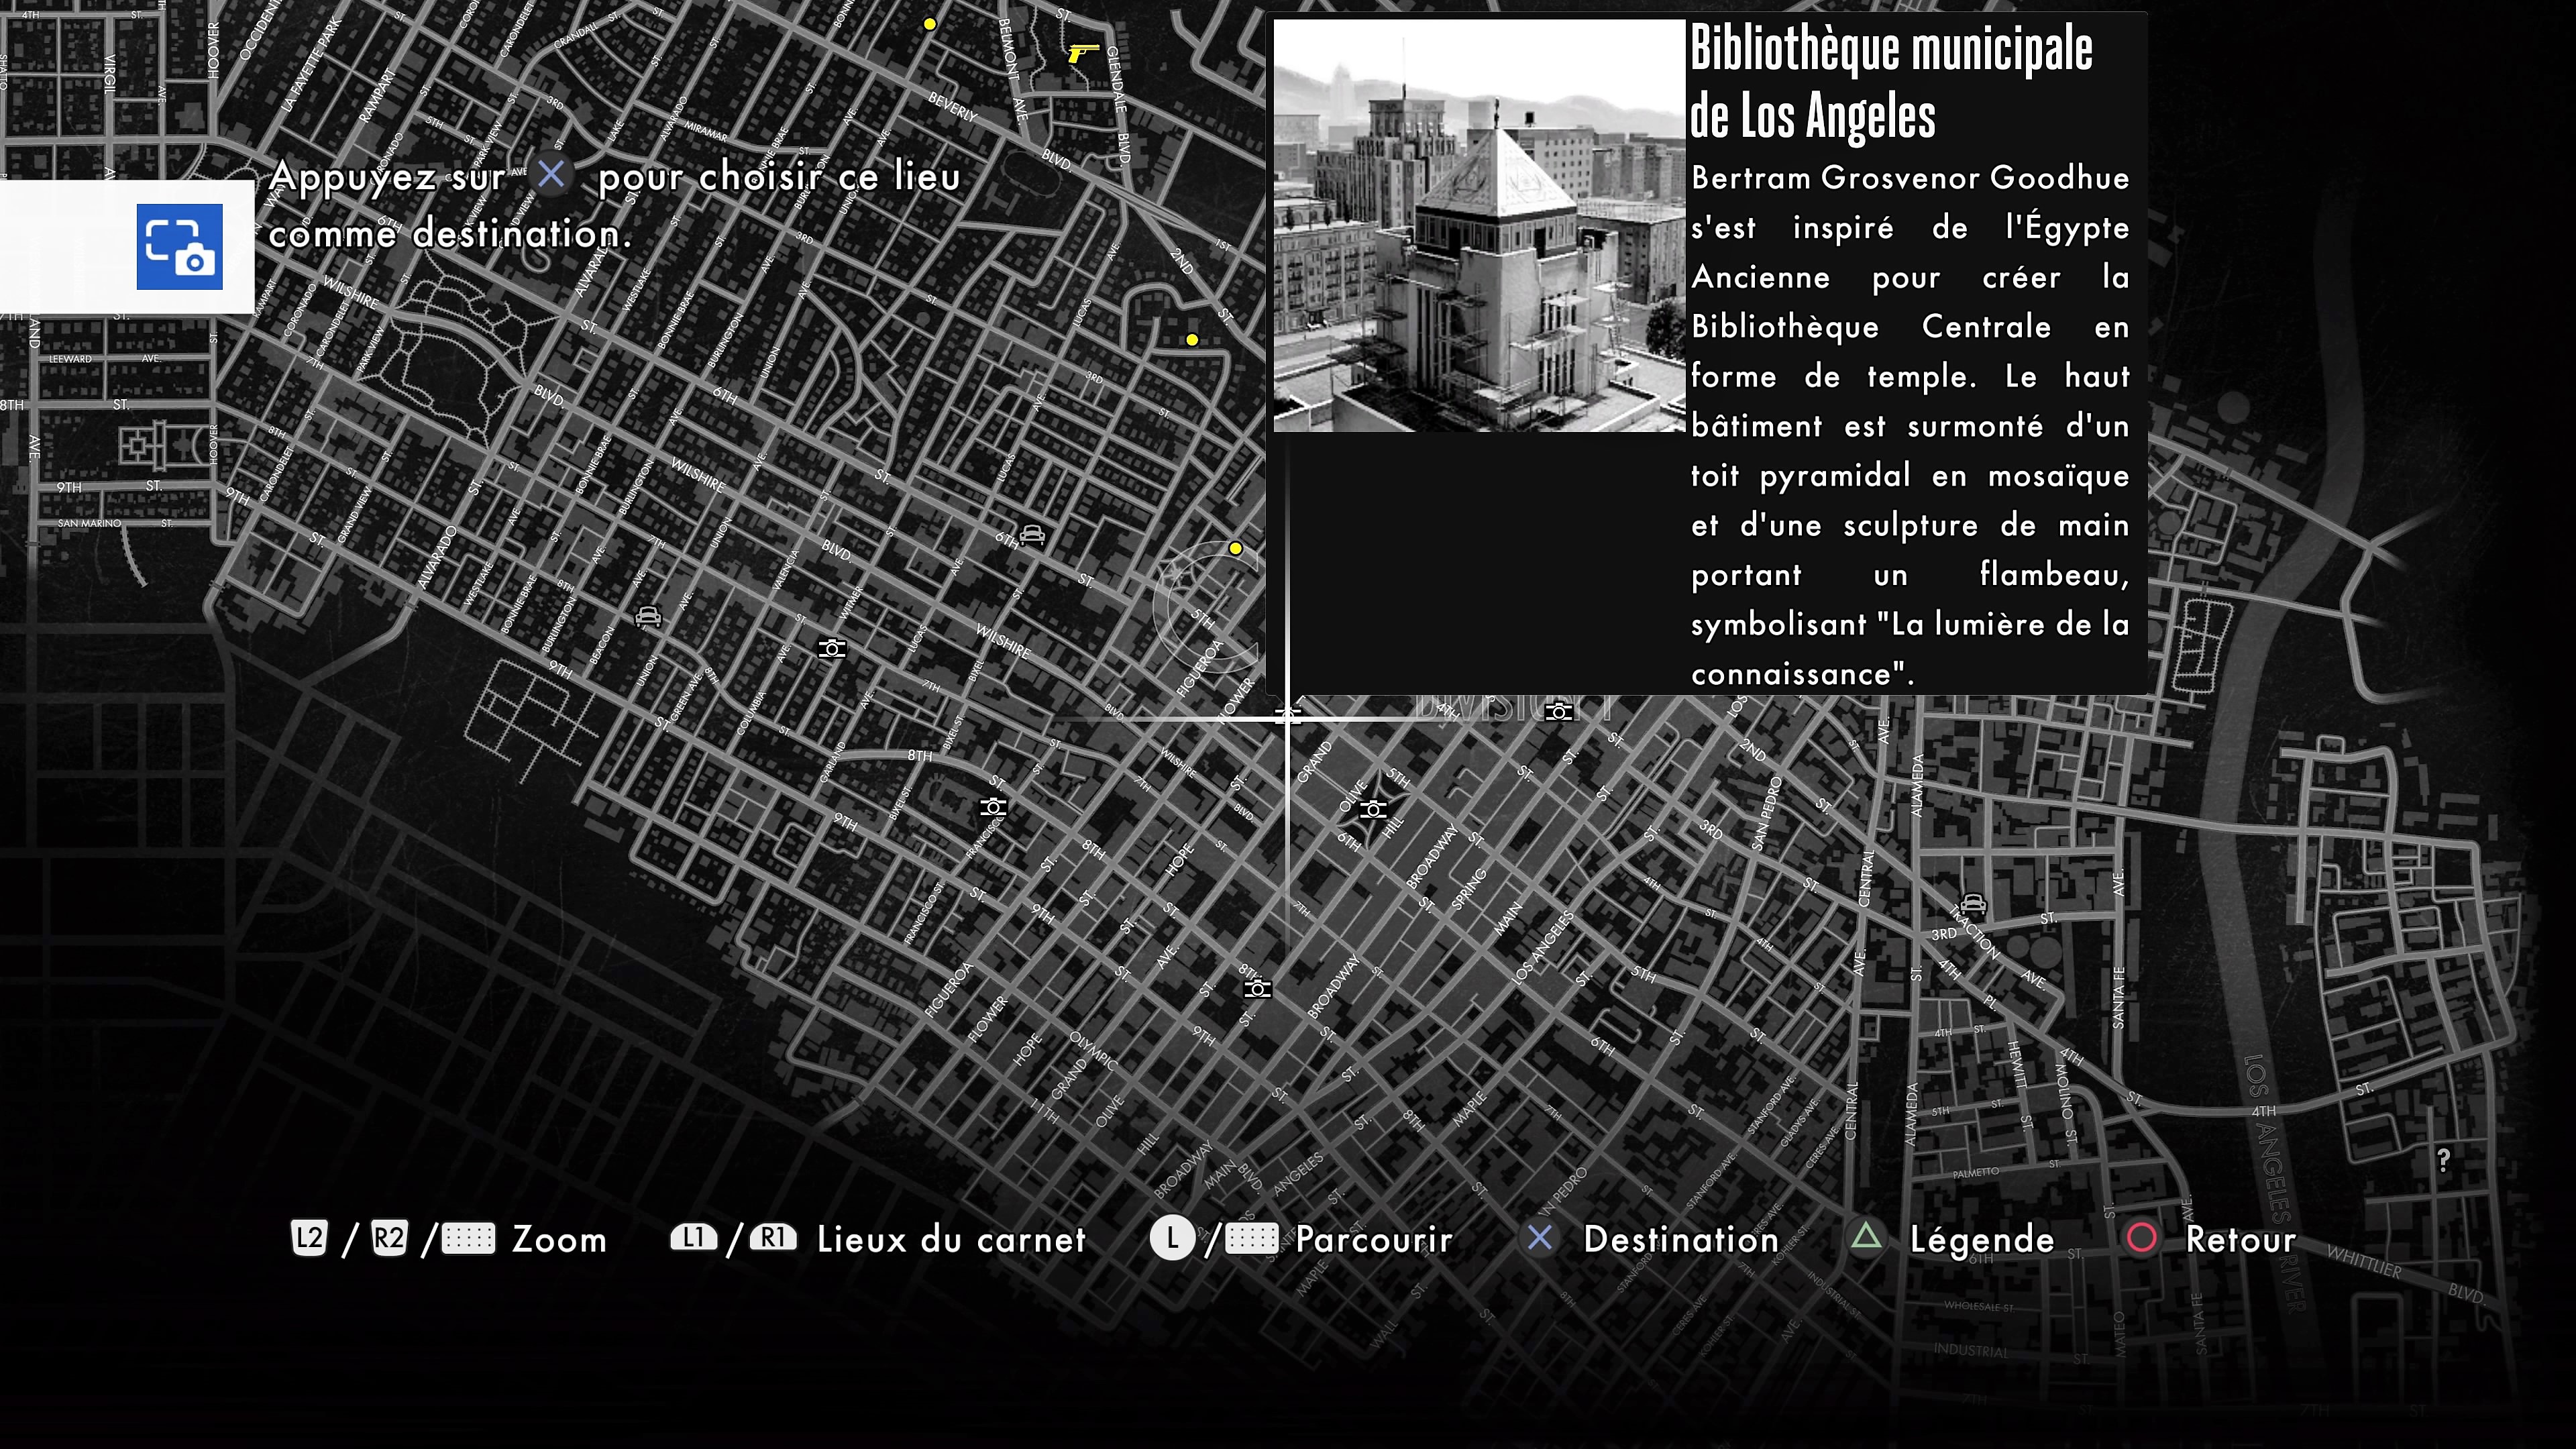Set location with the Destination prompt

(1681, 1240)
